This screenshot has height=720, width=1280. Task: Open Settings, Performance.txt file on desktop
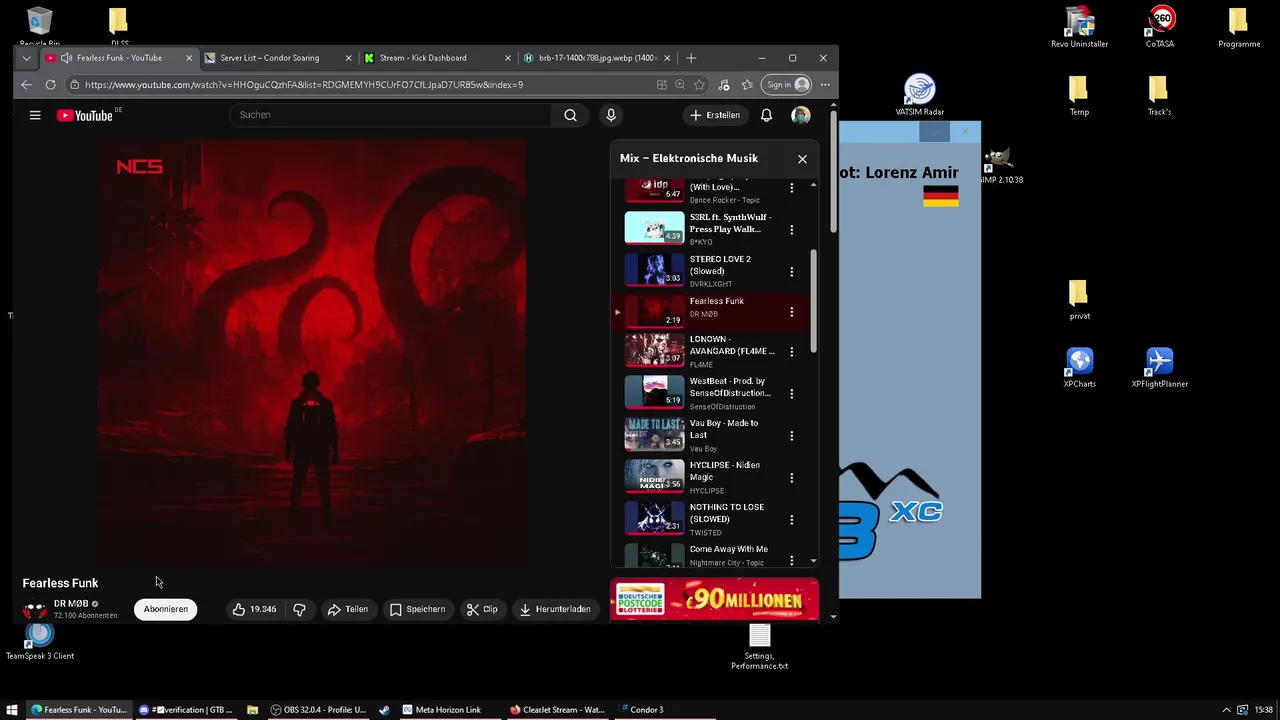pos(759,647)
